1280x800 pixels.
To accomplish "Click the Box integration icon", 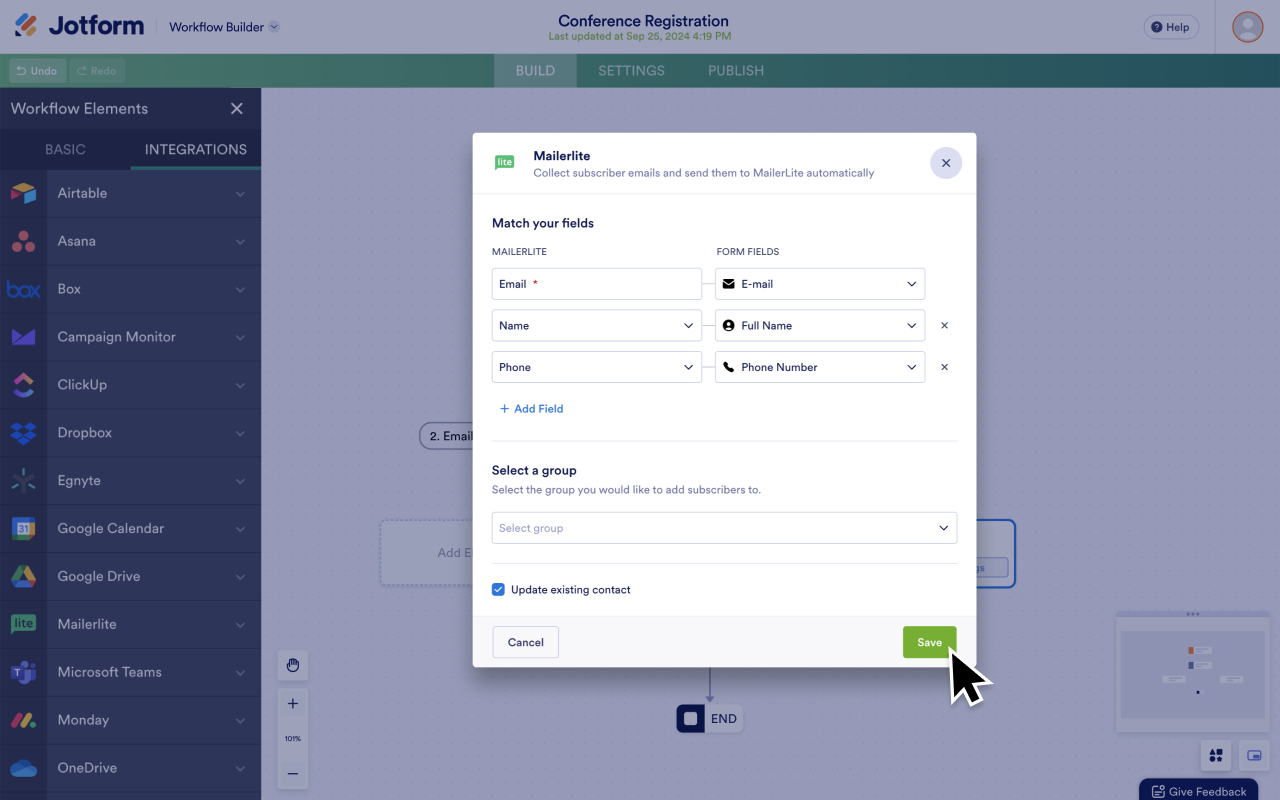I will pos(23,289).
